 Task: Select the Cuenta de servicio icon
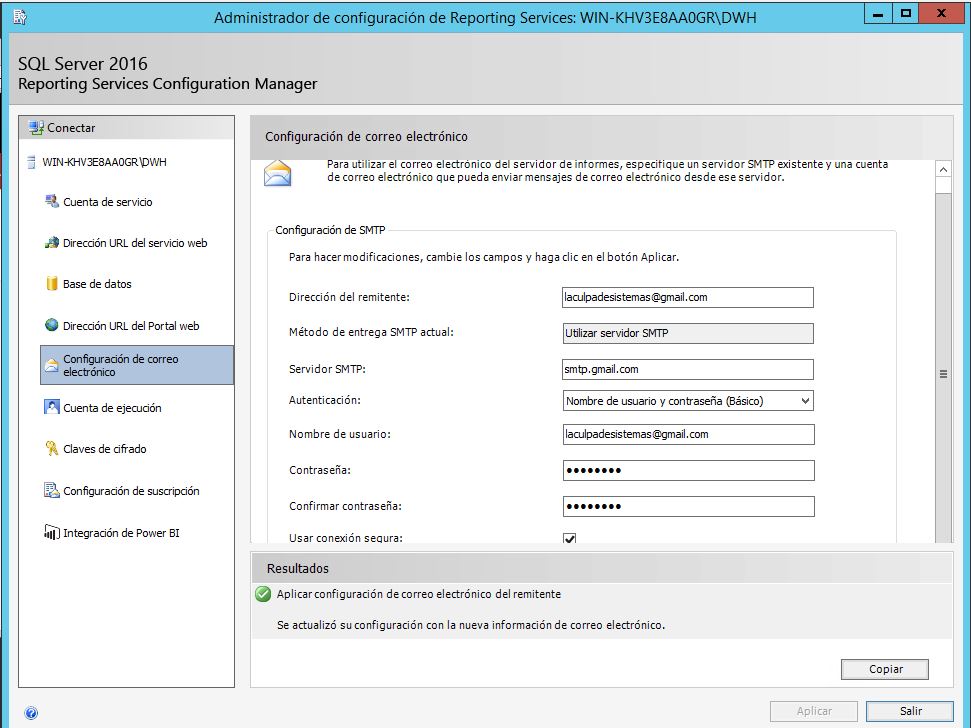[52, 202]
